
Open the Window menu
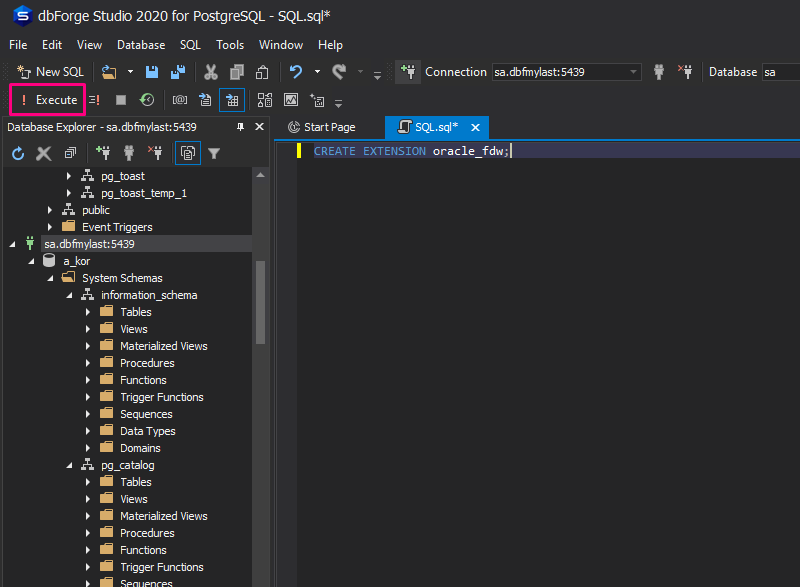[281, 45]
